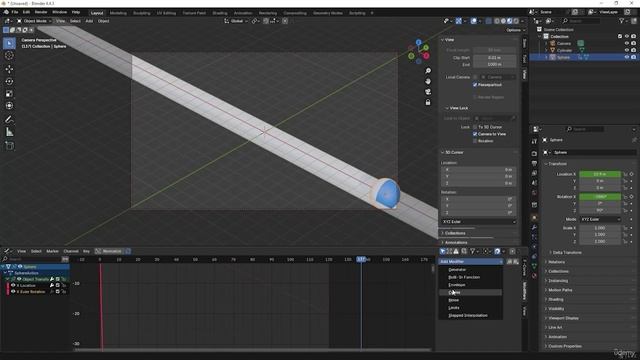Choose Noise from the Add Modifier list
640x360 pixels.
pos(471,300)
